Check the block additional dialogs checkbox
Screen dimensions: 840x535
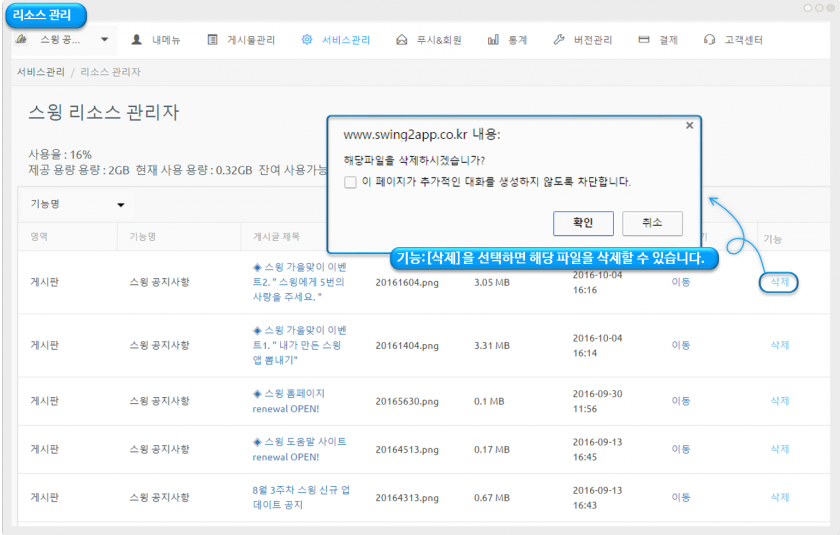350,182
